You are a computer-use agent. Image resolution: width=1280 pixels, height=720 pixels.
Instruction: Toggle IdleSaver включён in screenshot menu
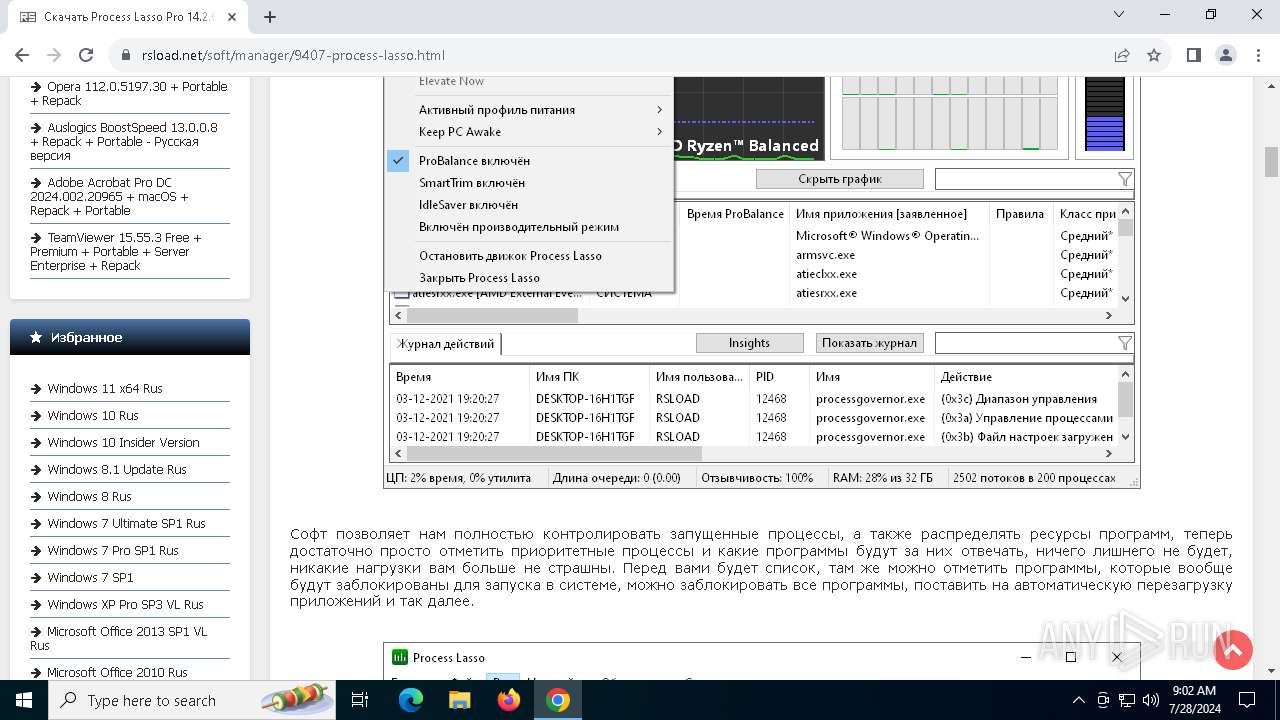468,205
